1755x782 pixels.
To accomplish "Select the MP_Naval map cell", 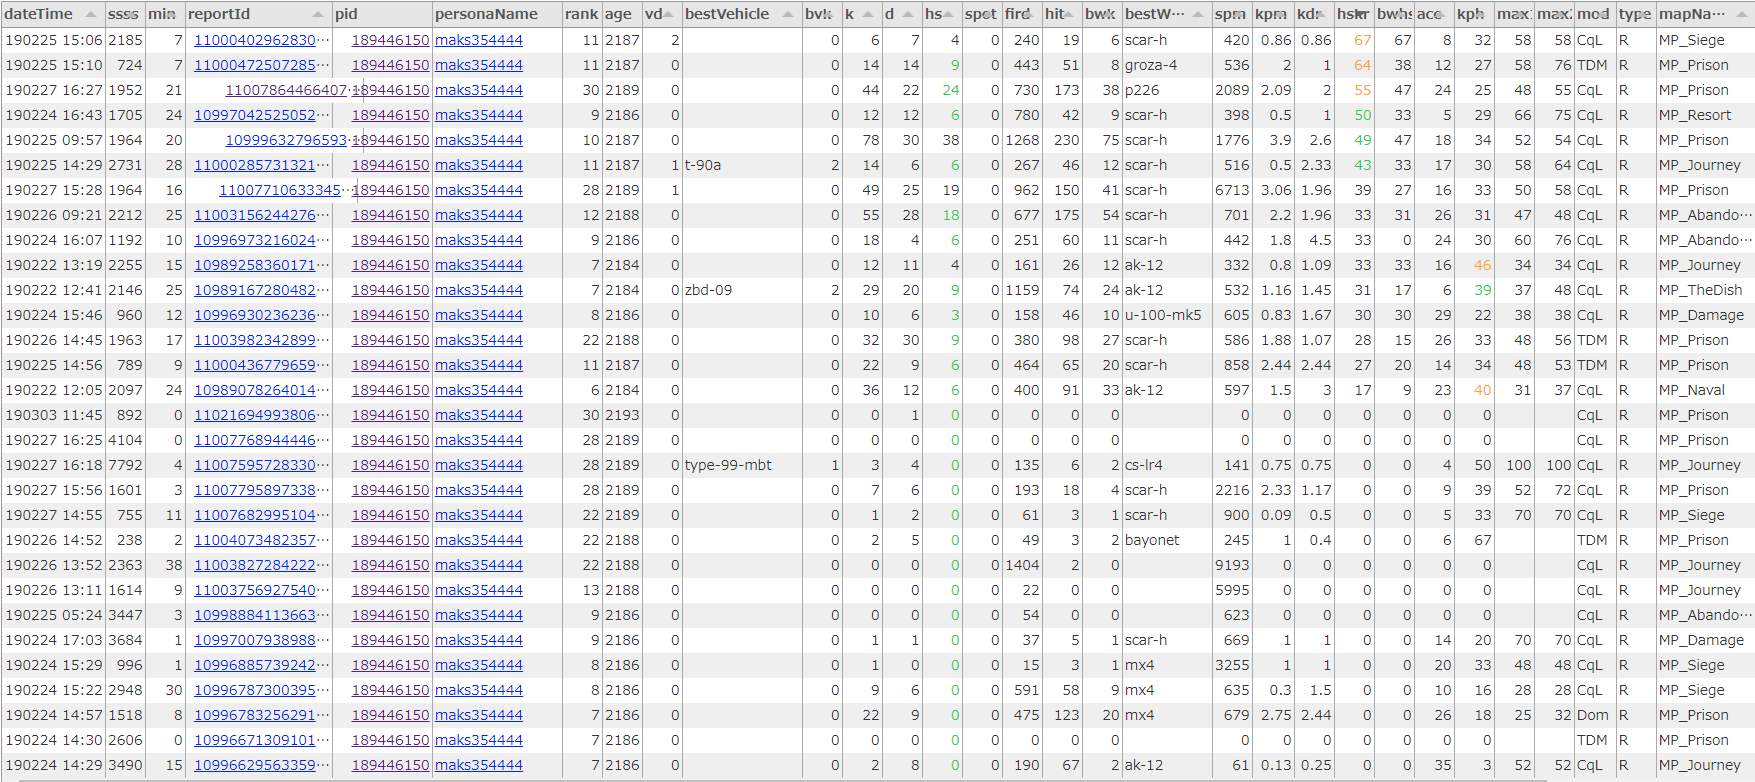I will 1705,390.
